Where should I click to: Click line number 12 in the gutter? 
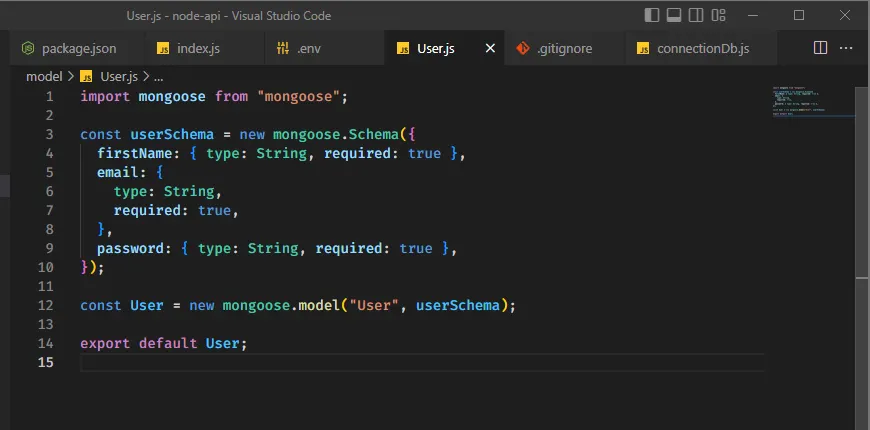click(46, 305)
